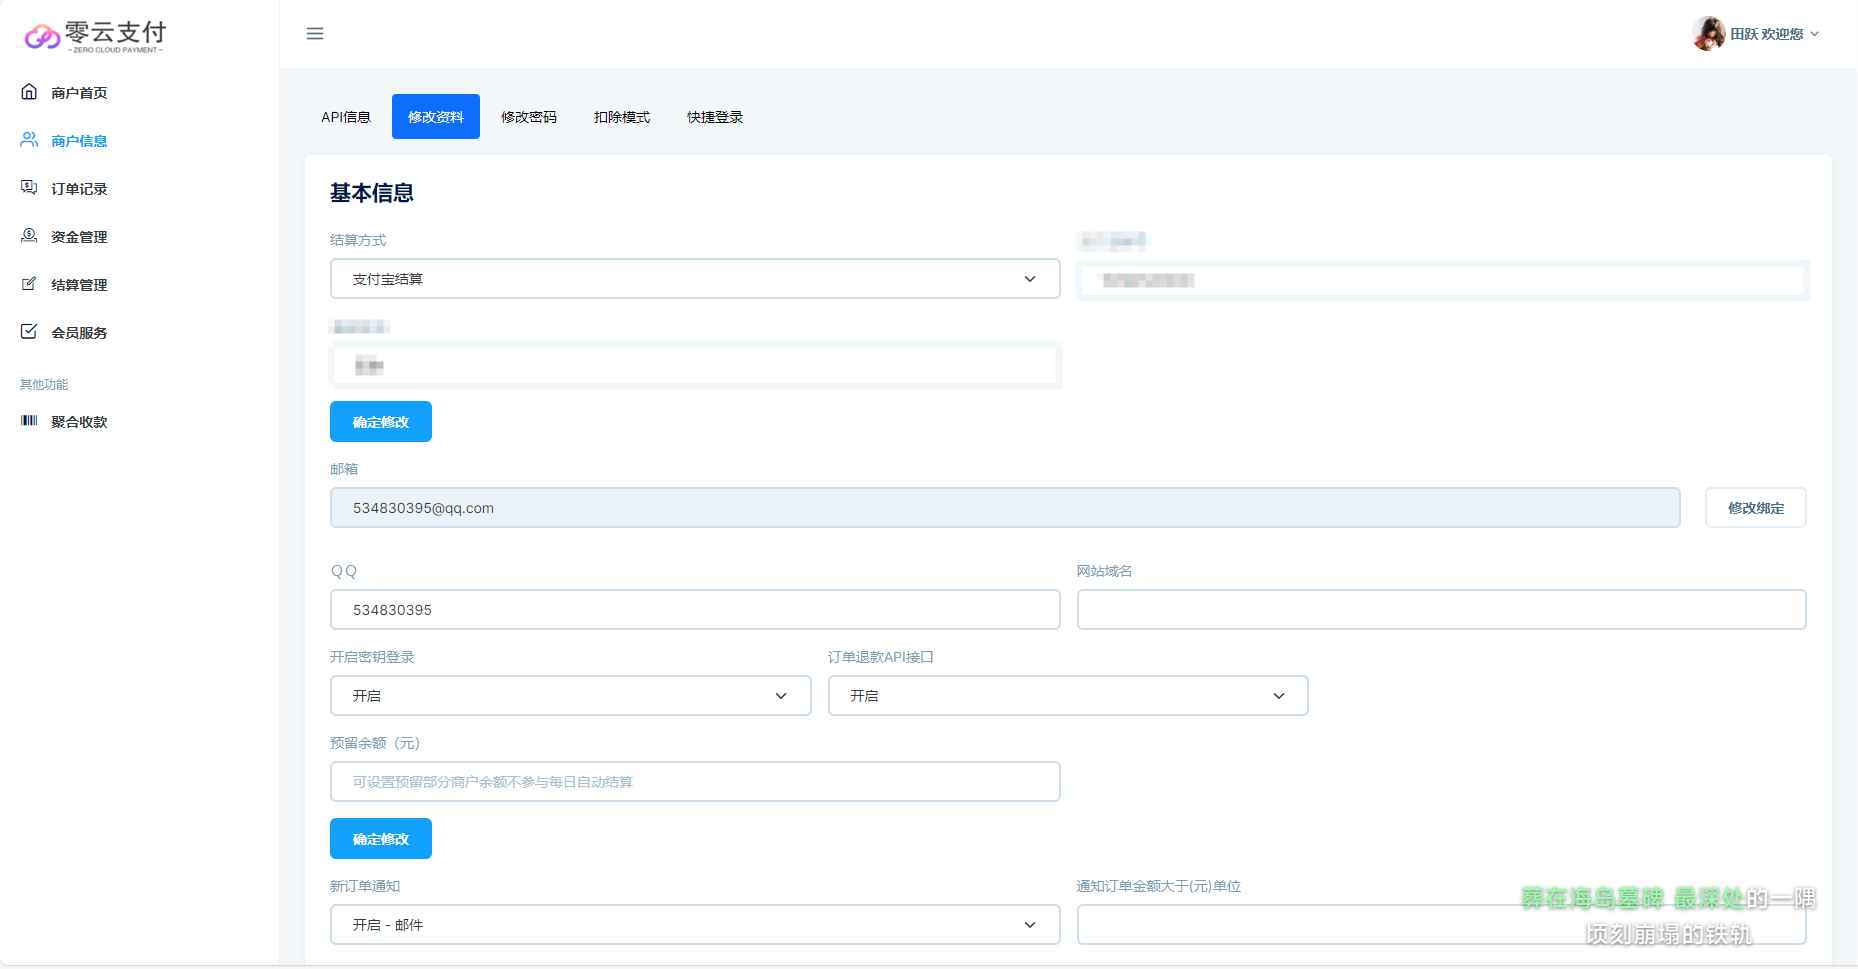This screenshot has height=969, width=1858.
Task: Click 确定修改 button below 预留余额 field
Action: coord(381,839)
